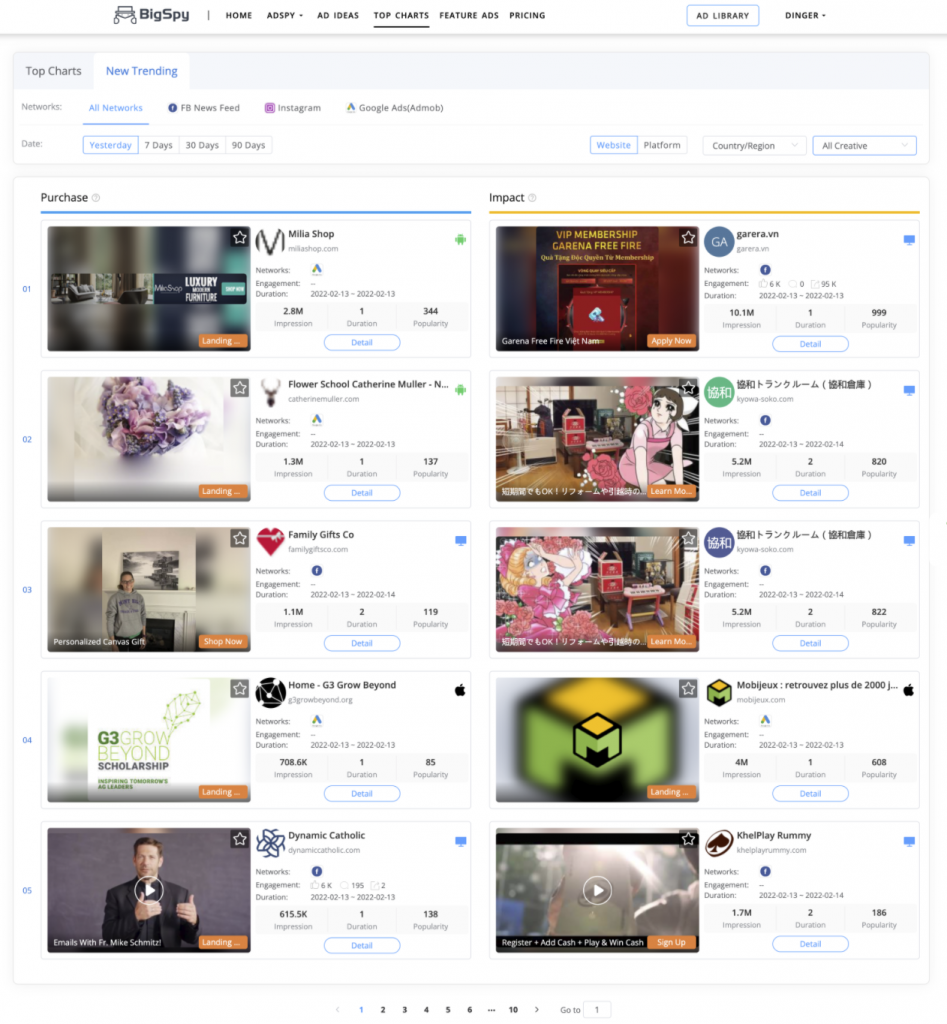947x1024 pixels.
Task: Click the Apple icon on G3 Grow Beyond card
Action: pyautogui.click(x=460, y=690)
